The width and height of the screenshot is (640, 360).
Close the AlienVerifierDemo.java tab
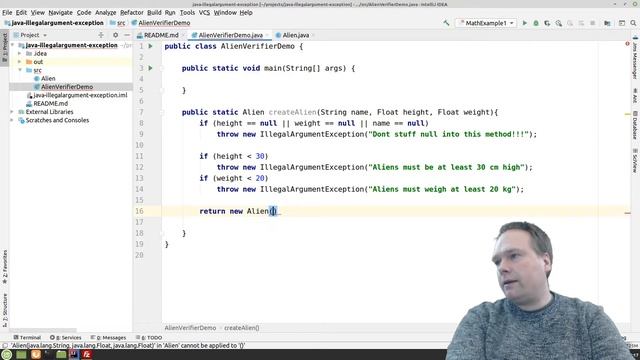[x=267, y=36]
